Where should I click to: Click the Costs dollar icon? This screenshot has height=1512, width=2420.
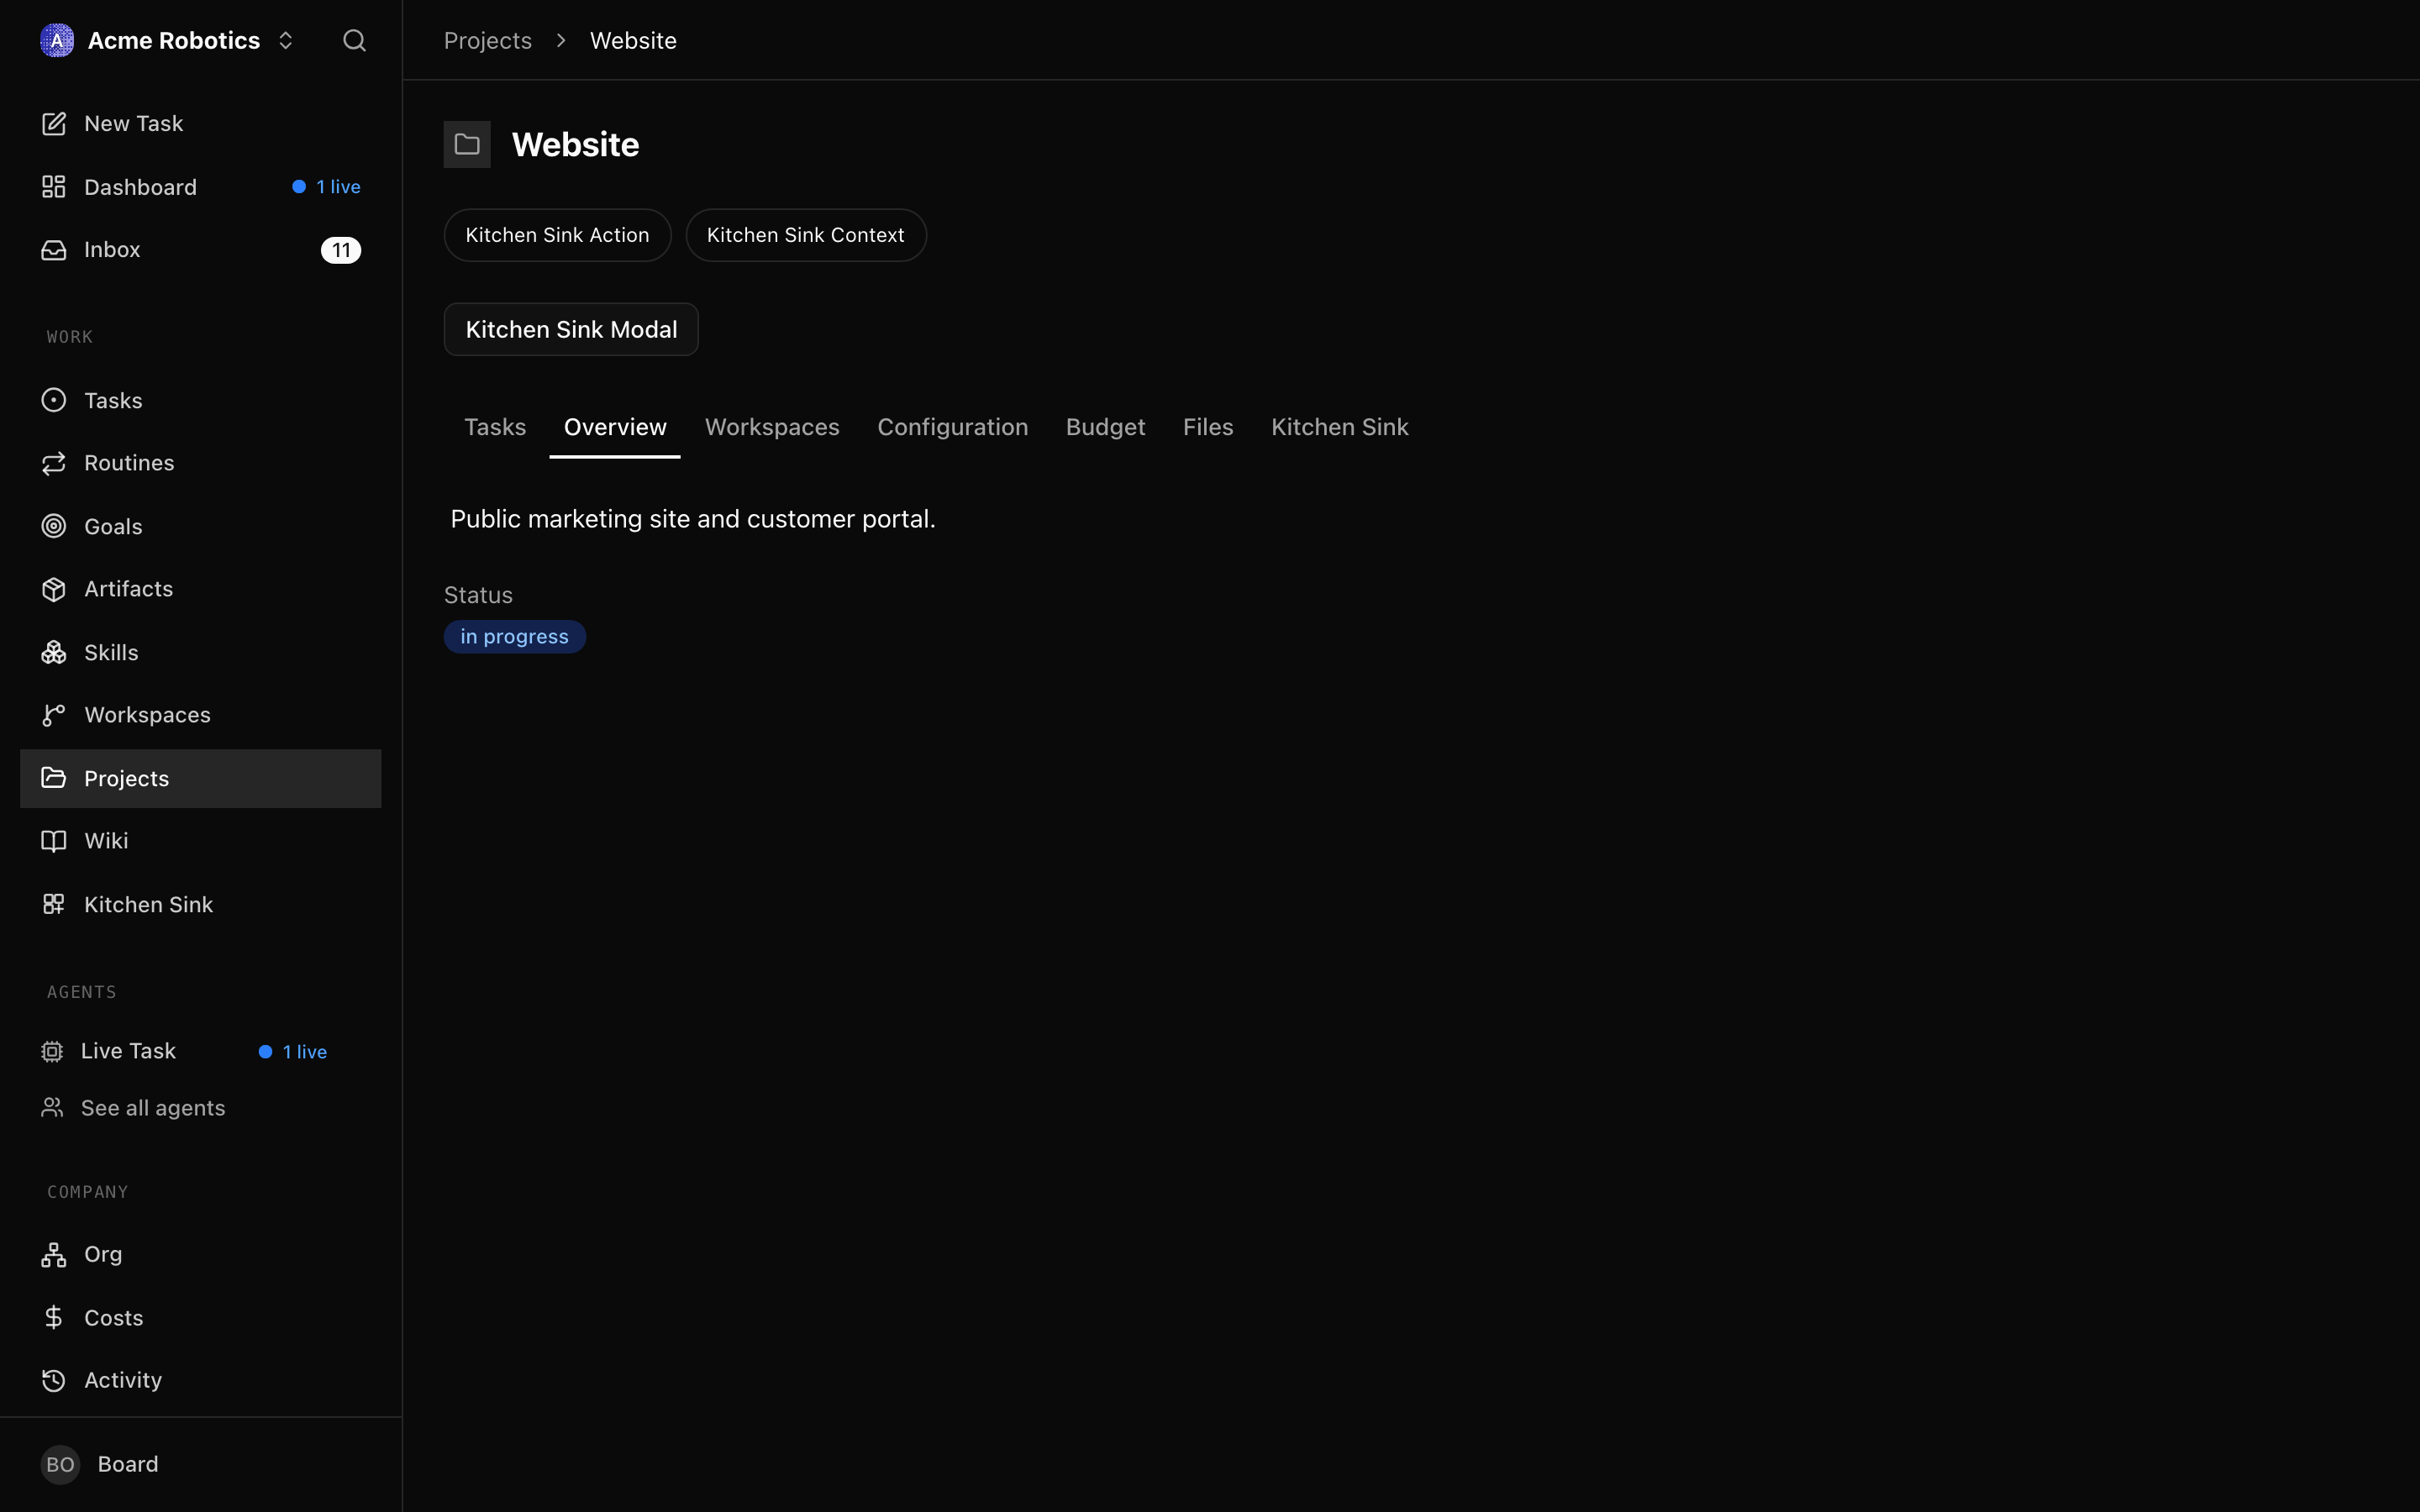[54, 1317]
